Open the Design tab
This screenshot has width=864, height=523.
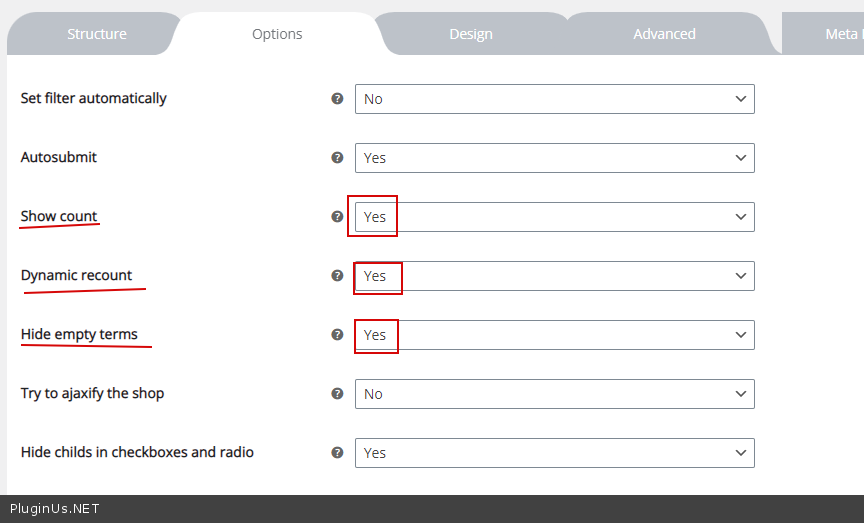pyautogui.click(x=470, y=34)
